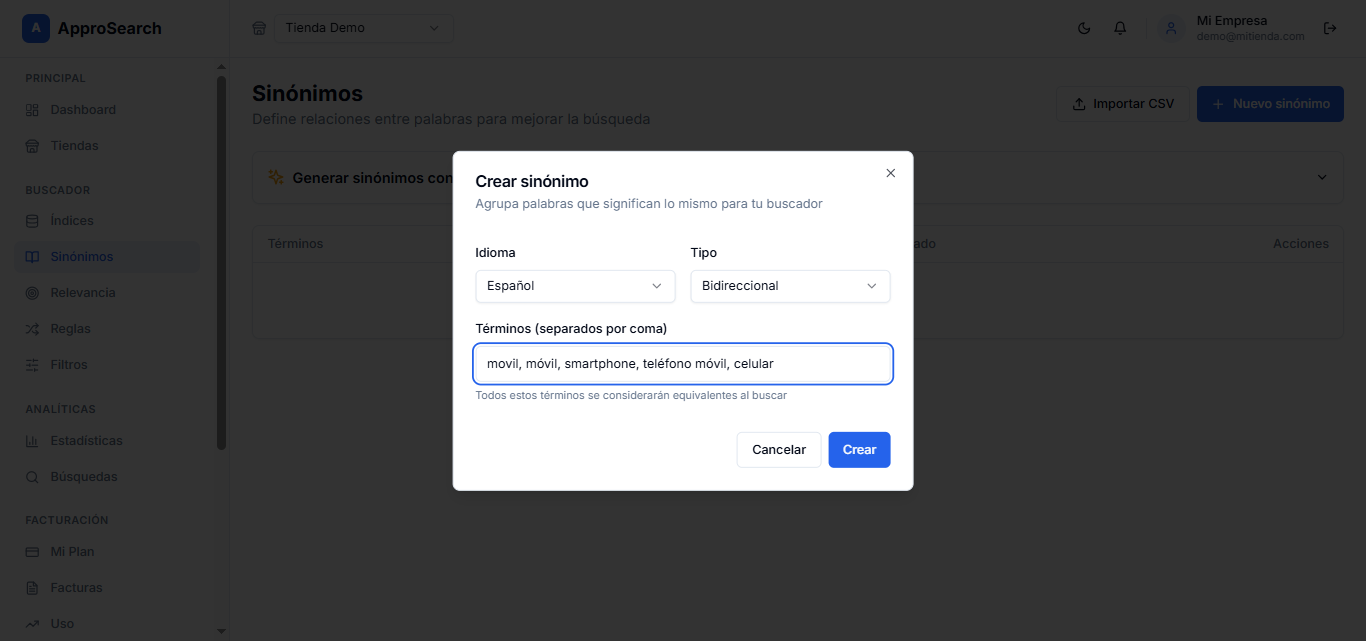Viewport: 1366px width, 641px height.
Task: Click the sparkles icon in Generar sinónimos
Action: coord(276,177)
